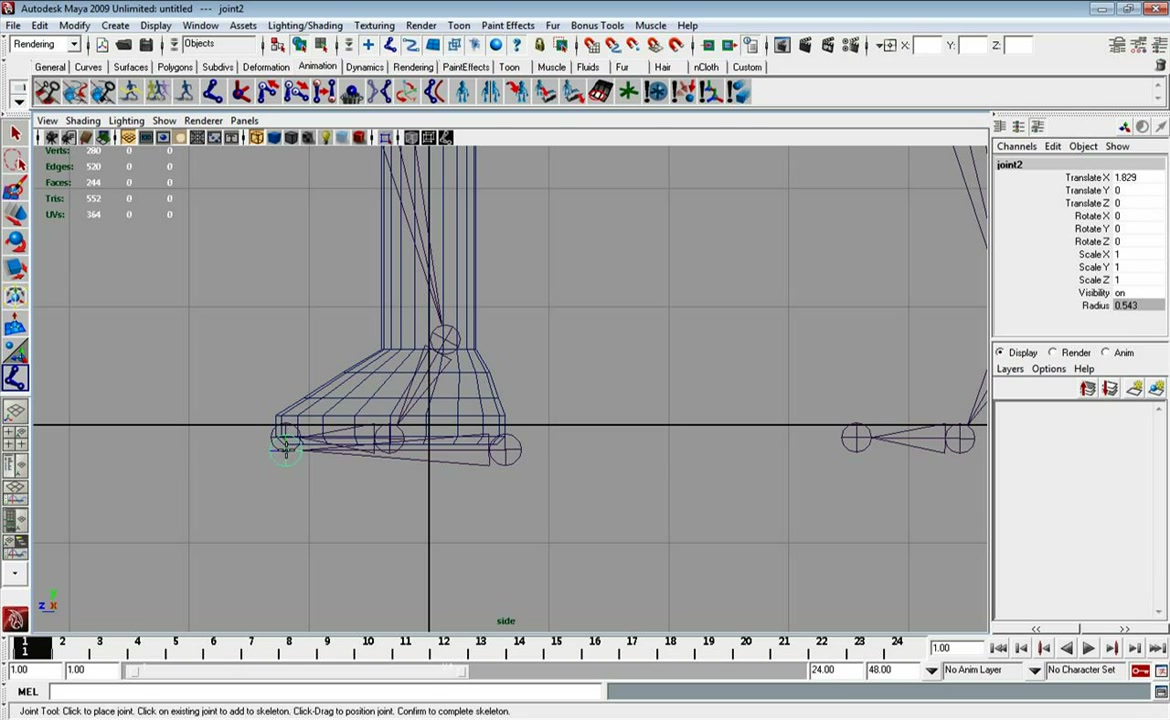Click the IK Handle tool shelf icon
Screen dimensions: 1170x720
pos(241,93)
